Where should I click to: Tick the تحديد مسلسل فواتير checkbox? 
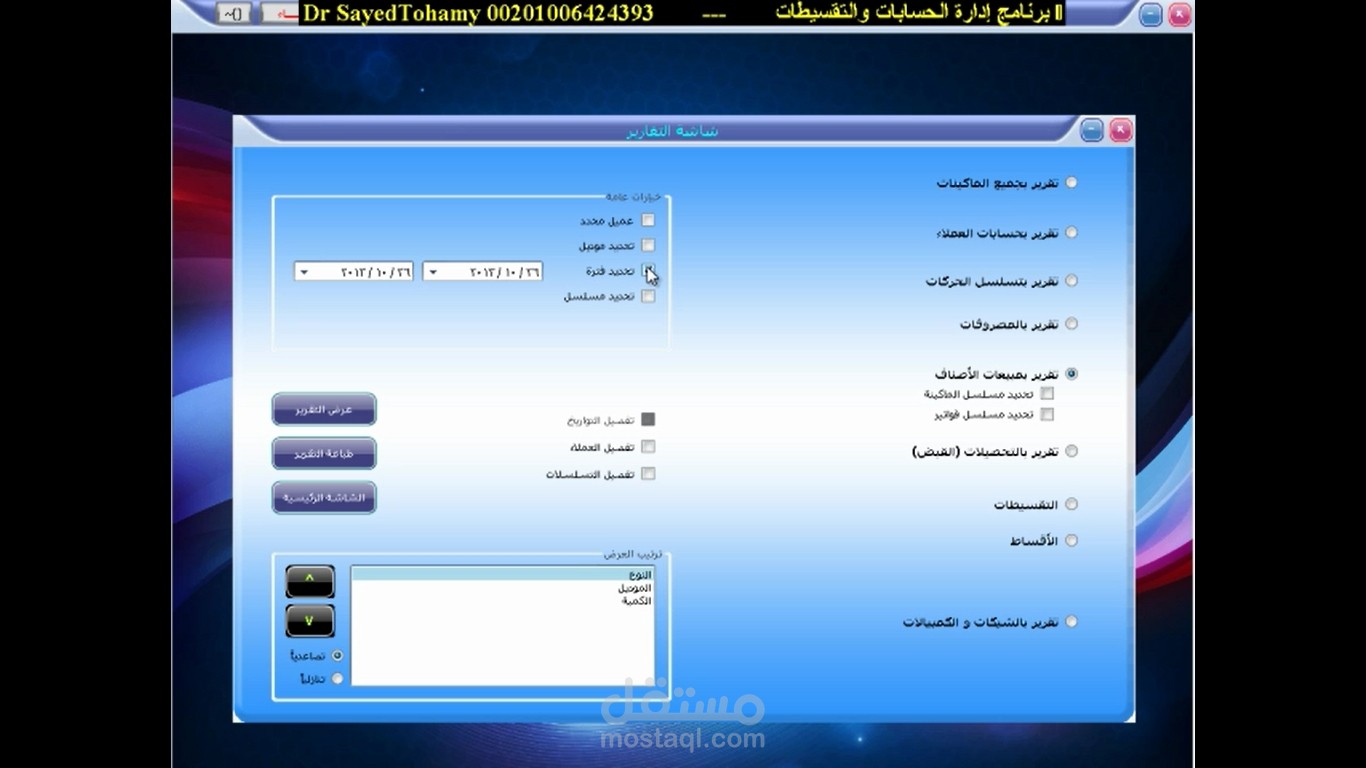pos(1047,414)
